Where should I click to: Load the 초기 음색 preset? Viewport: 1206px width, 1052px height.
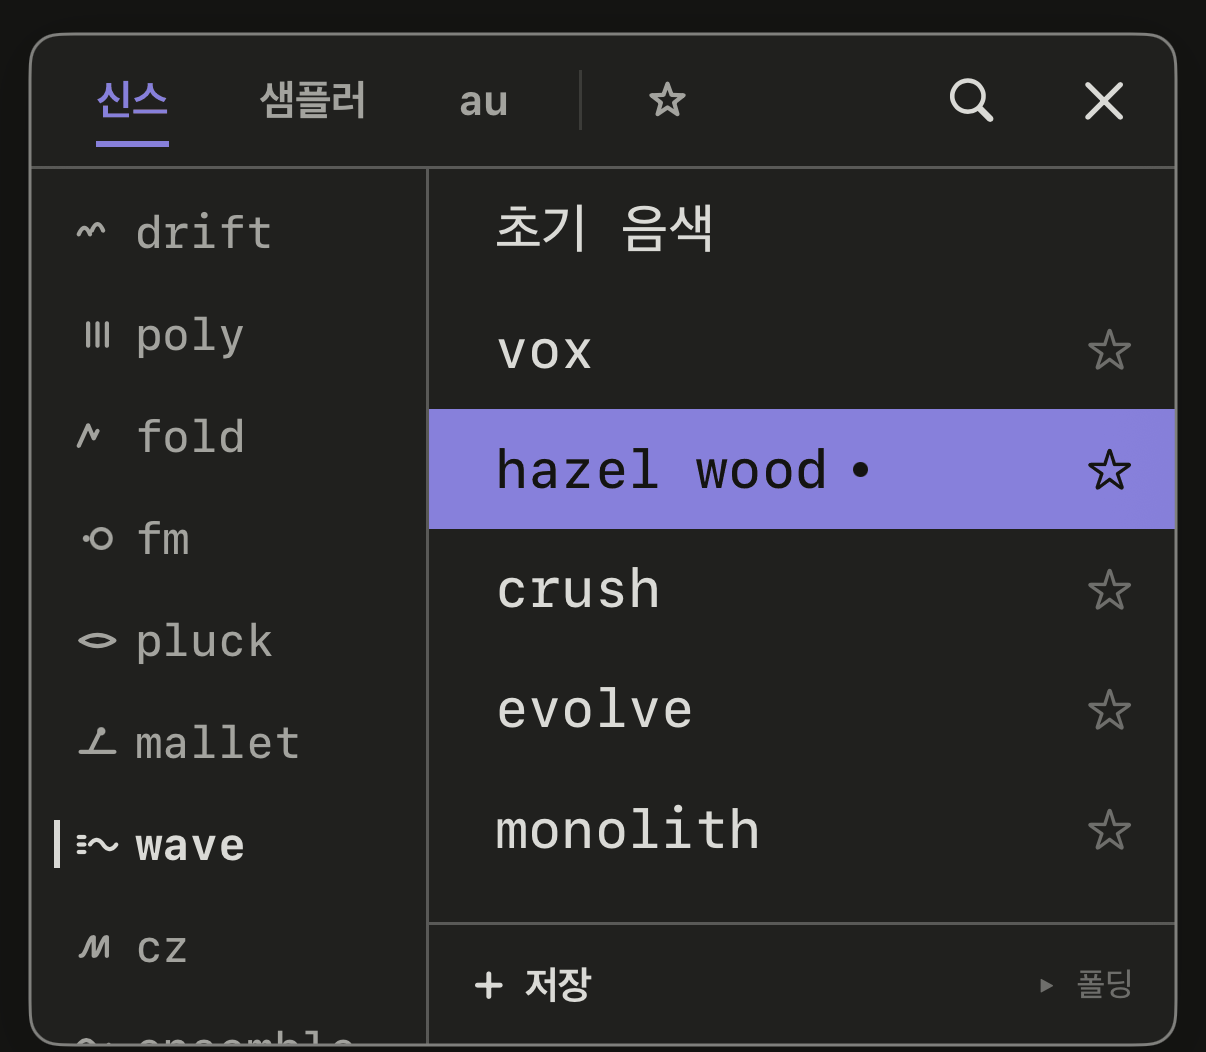pyautogui.click(x=801, y=229)
